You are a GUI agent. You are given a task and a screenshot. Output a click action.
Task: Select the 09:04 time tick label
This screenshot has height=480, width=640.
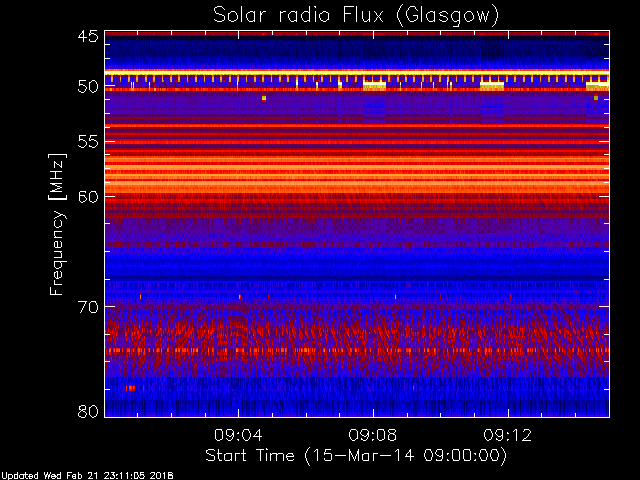click(x=238, y=436)
